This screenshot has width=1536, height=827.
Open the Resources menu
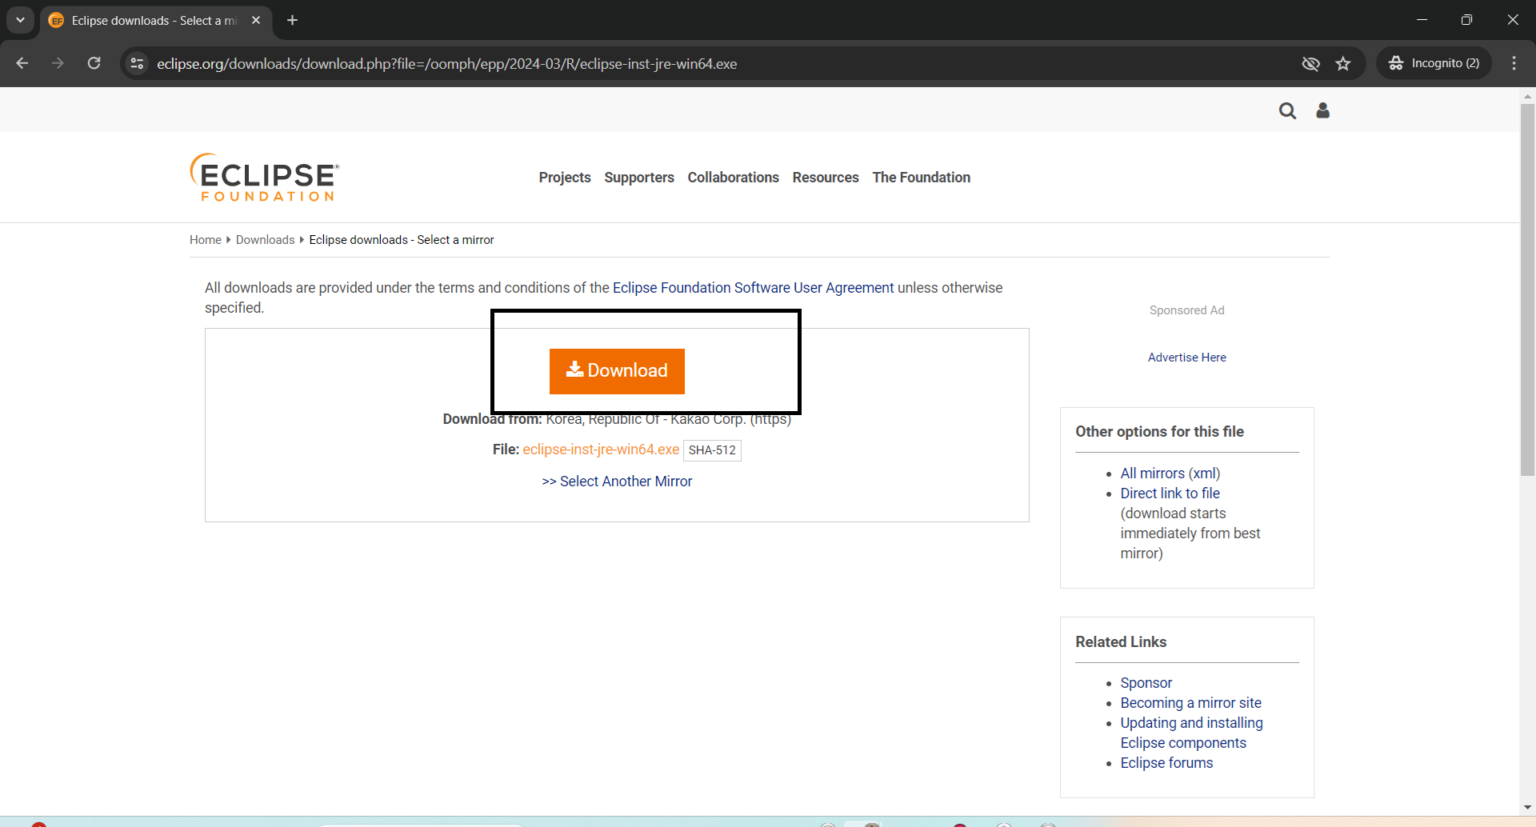click(x=825, y=177)
